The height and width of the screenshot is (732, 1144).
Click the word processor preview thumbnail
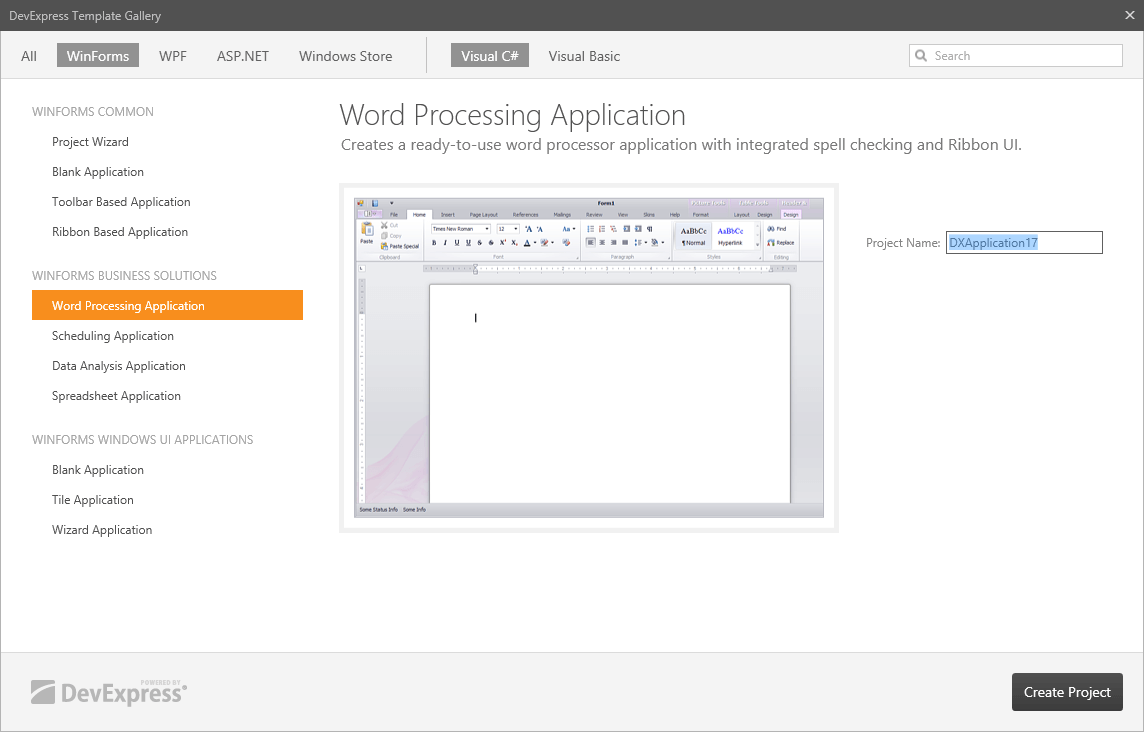pyautogui.click(x=589, y=357)
